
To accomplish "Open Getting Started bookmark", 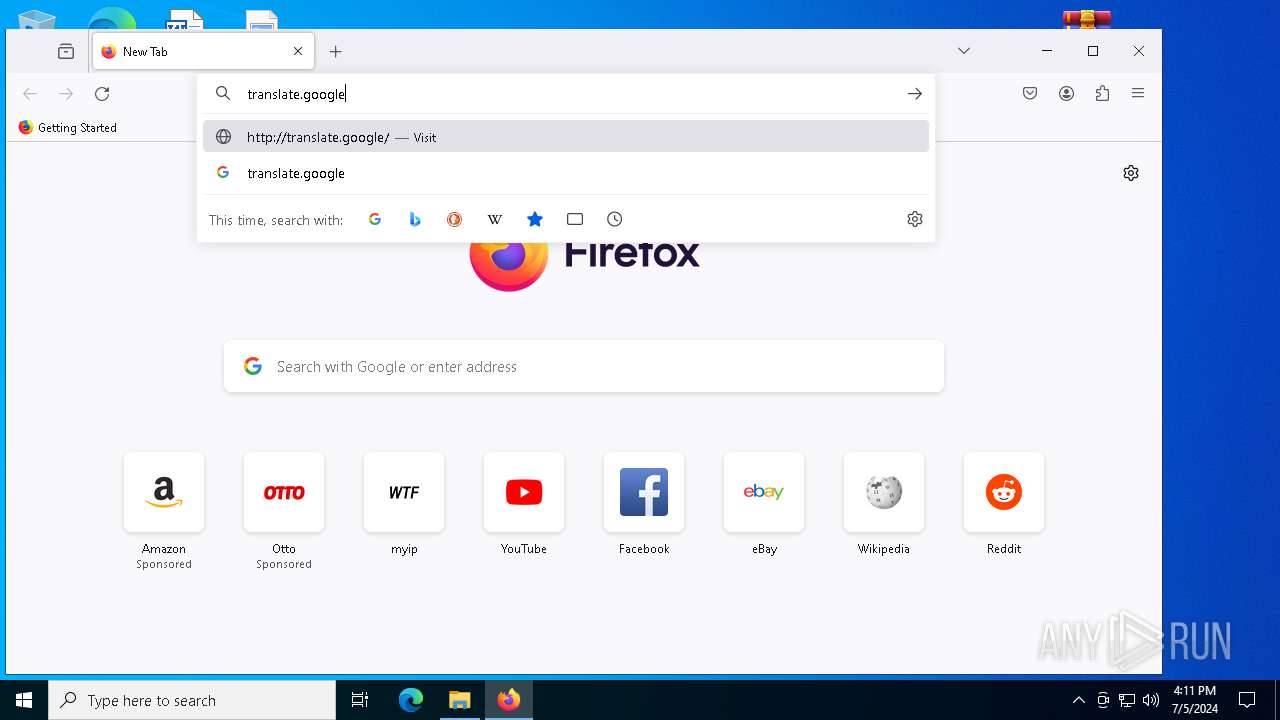I will tap(68, 128).
